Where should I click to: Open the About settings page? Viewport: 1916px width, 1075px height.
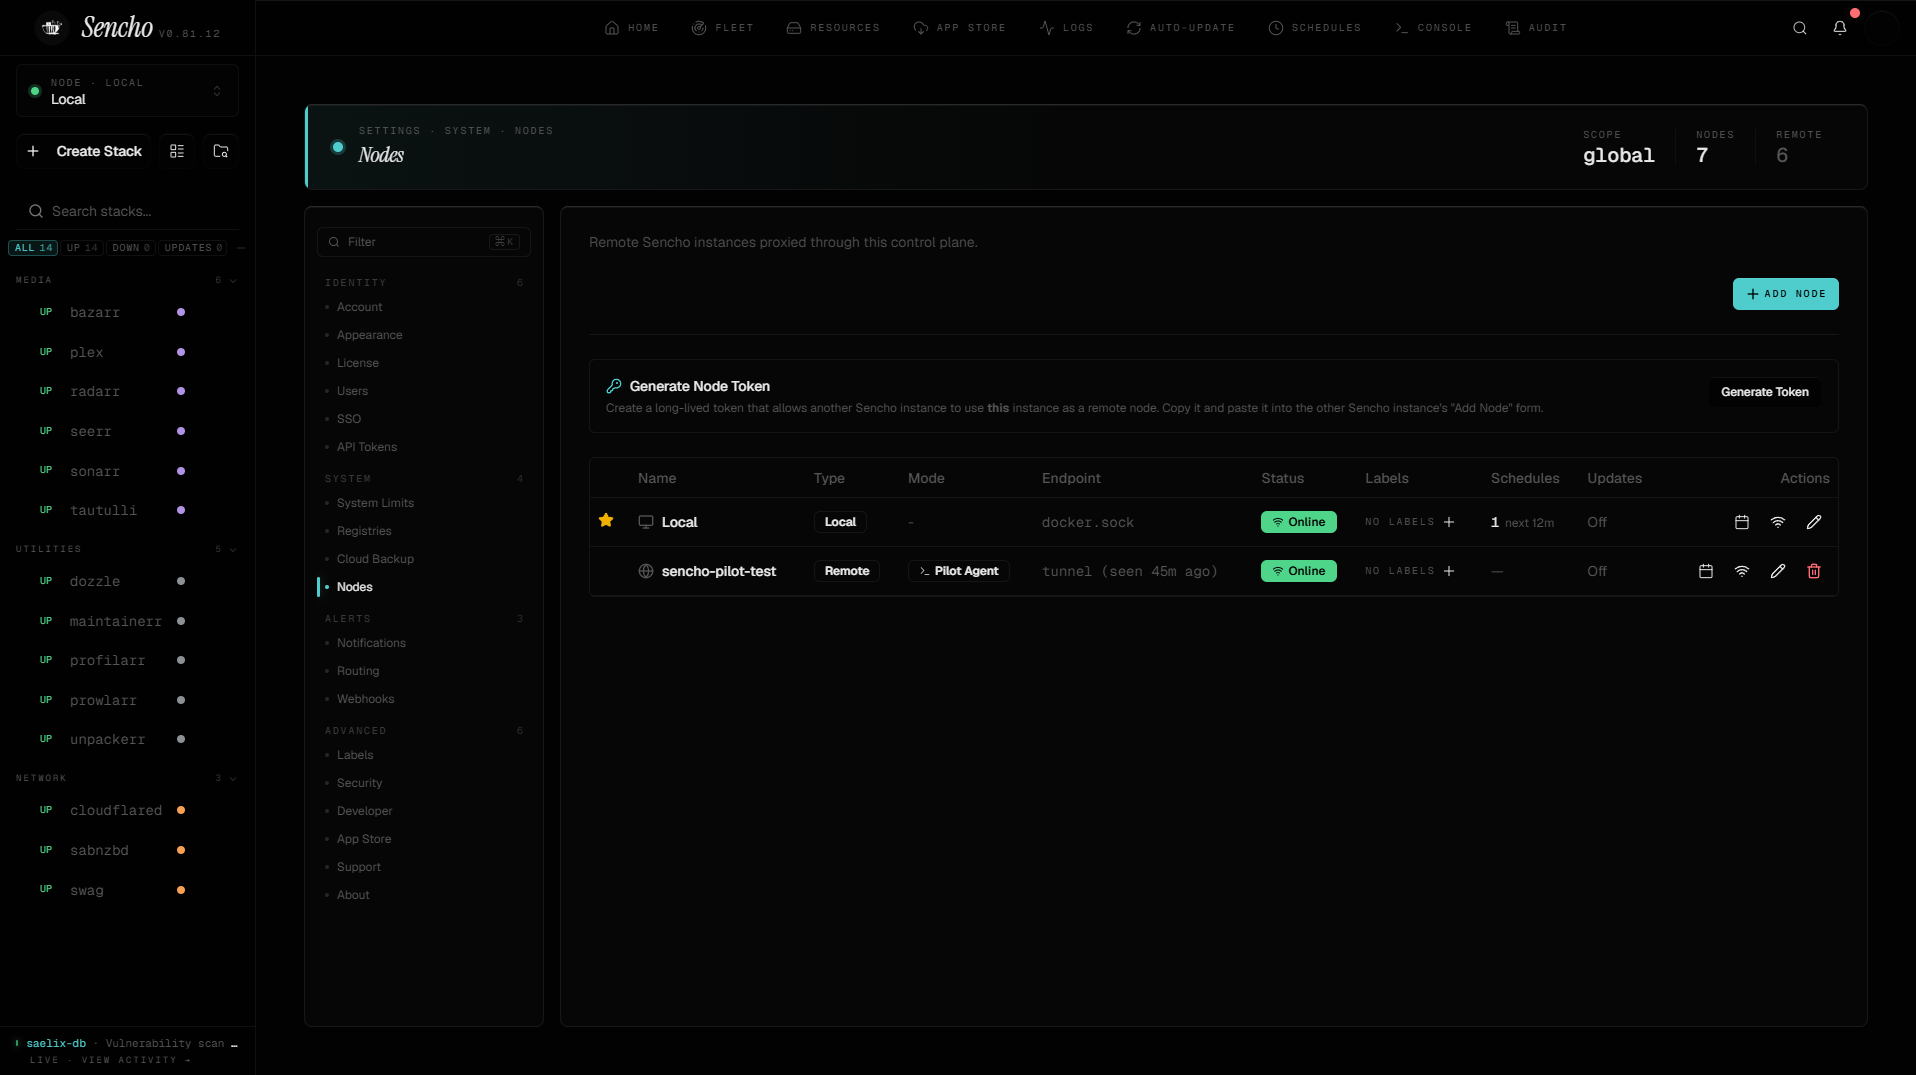[x=353, y=895]
